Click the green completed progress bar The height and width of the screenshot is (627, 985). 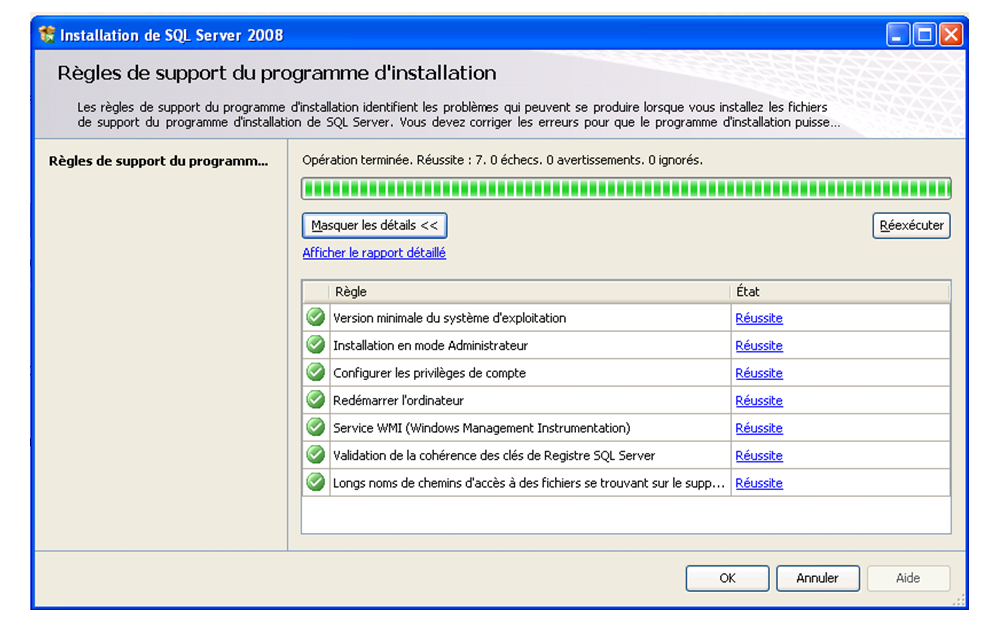(x=626, y=188)
